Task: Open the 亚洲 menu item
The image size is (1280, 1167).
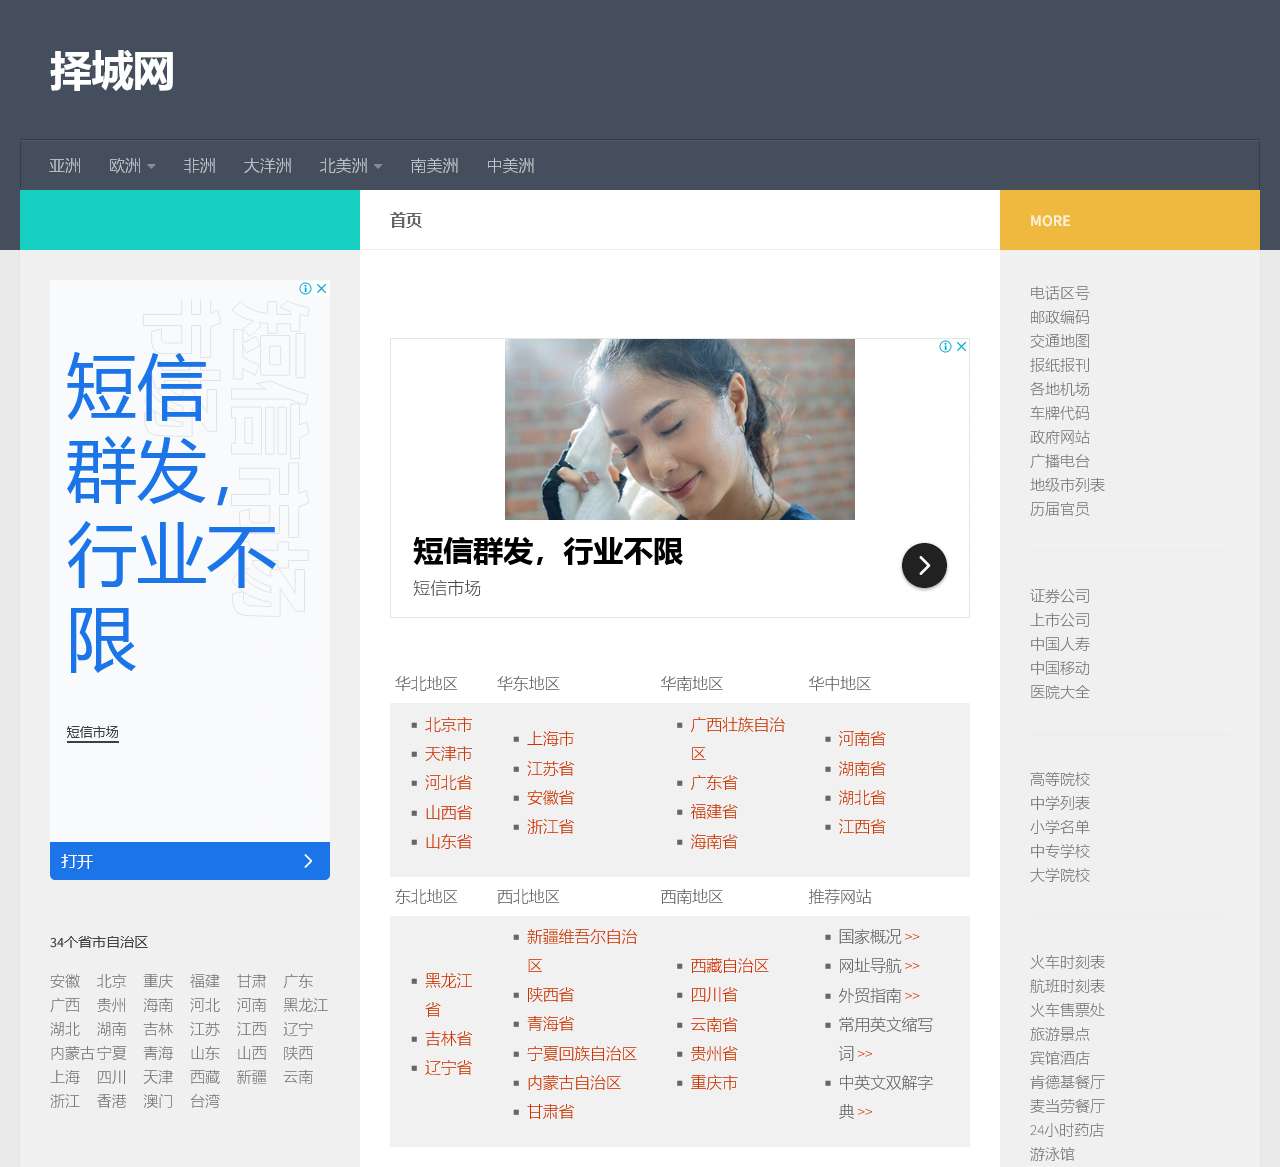Action: pyautogui.click(x=65, y=166)
